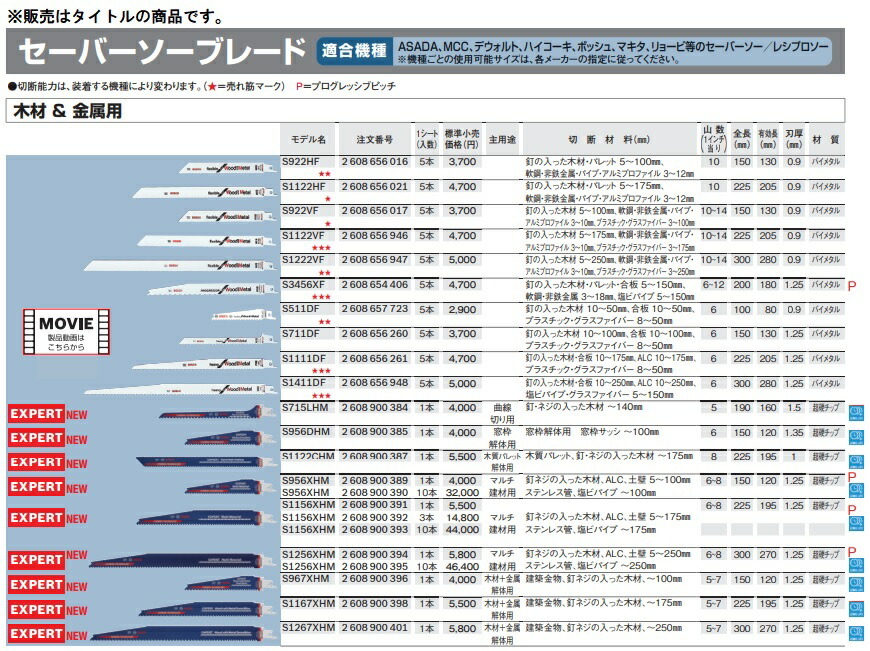
Task: Select order number 2 608 900 401
Action: (375, 628)
